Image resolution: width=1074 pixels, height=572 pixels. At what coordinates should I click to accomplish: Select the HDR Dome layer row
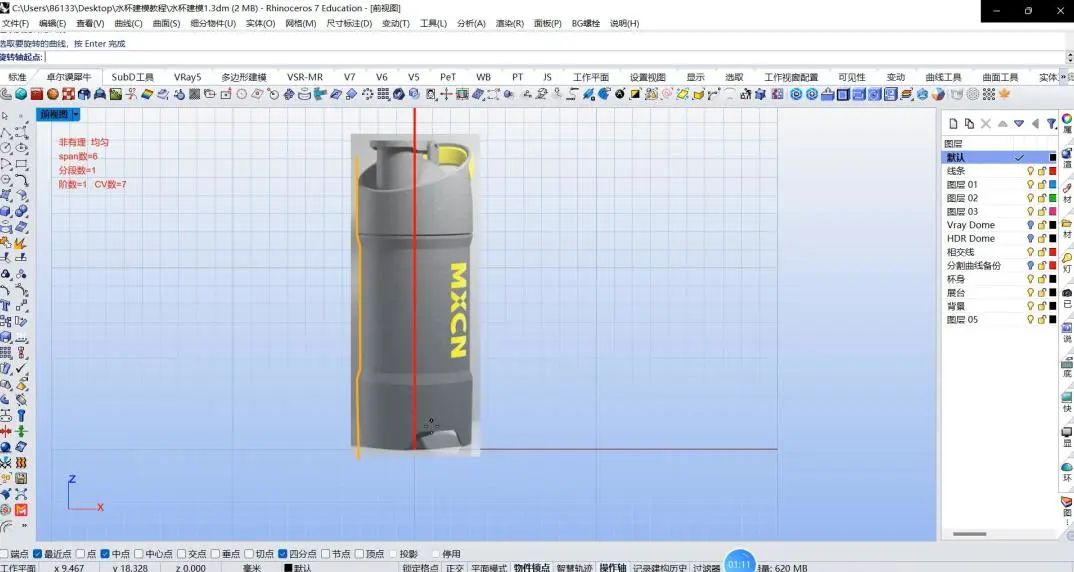(1001, 238)
